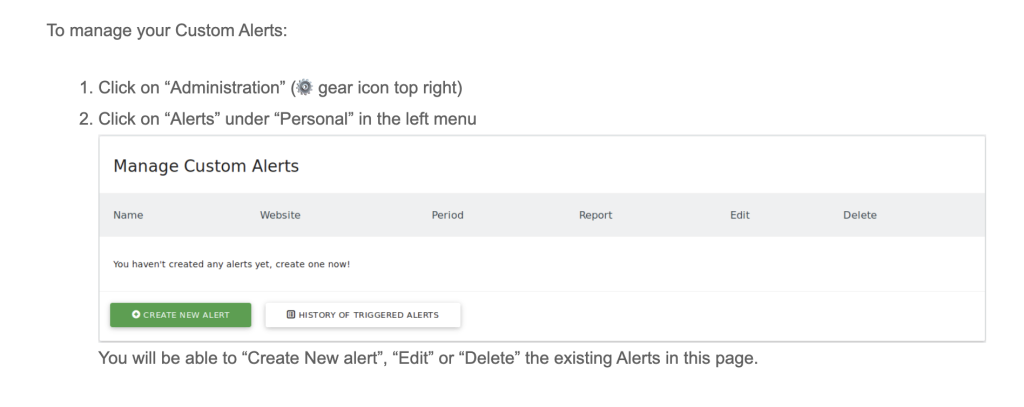
Task: Click step 2 about Alerts under Personal
Action: pyautogui.click(x=287, y=118)
